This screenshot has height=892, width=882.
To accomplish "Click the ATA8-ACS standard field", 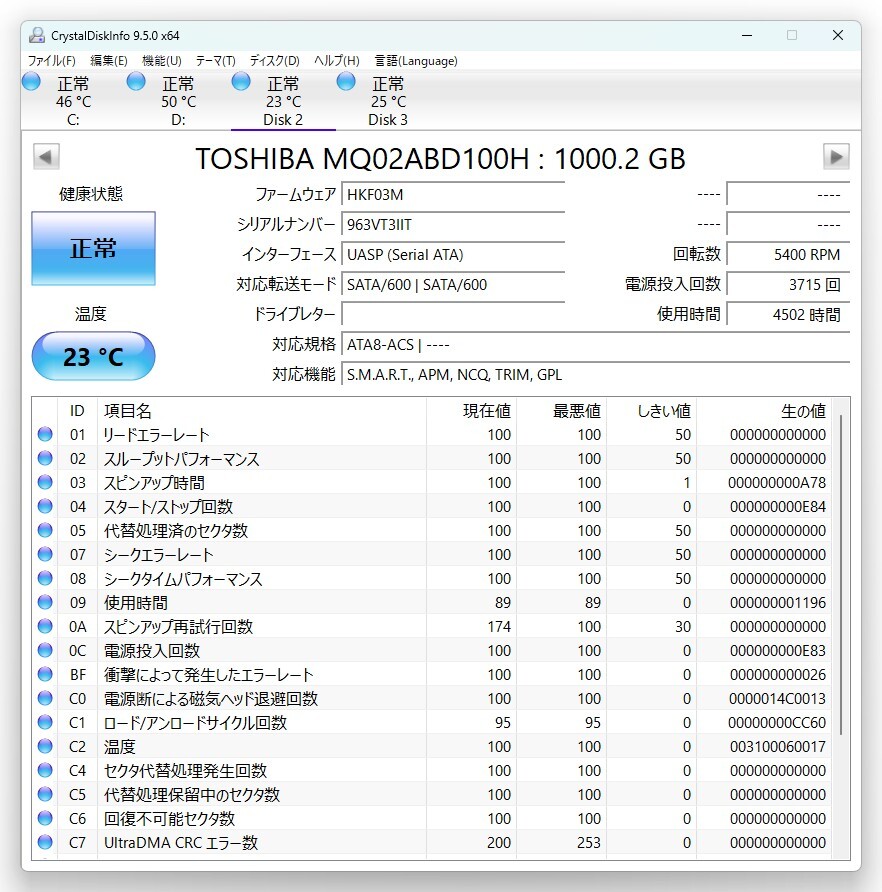I will [595, 344].
